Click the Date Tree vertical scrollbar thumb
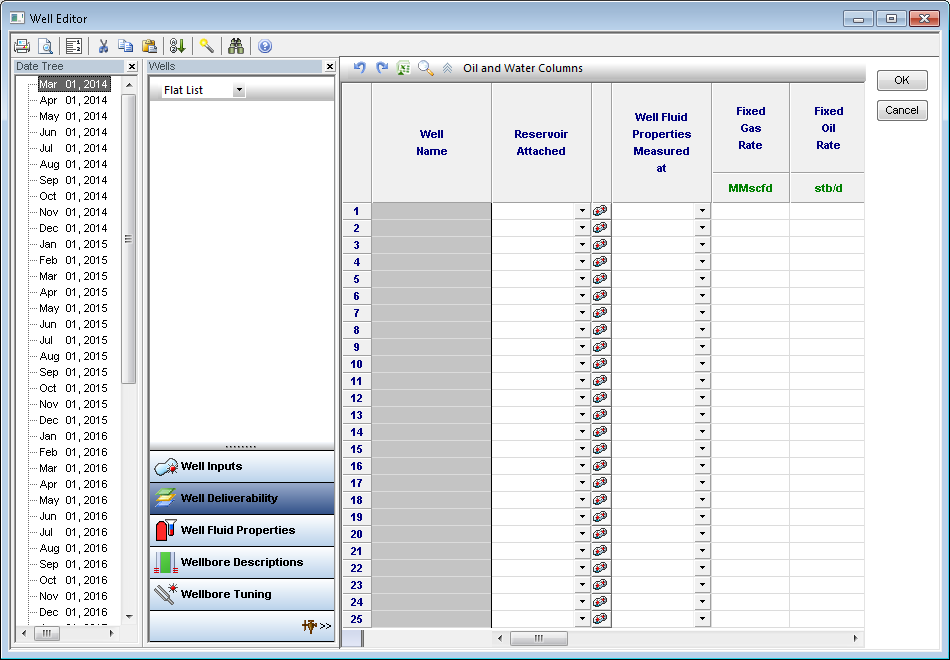The width and height of the screenshot is (950, 660). click(128, 239)
